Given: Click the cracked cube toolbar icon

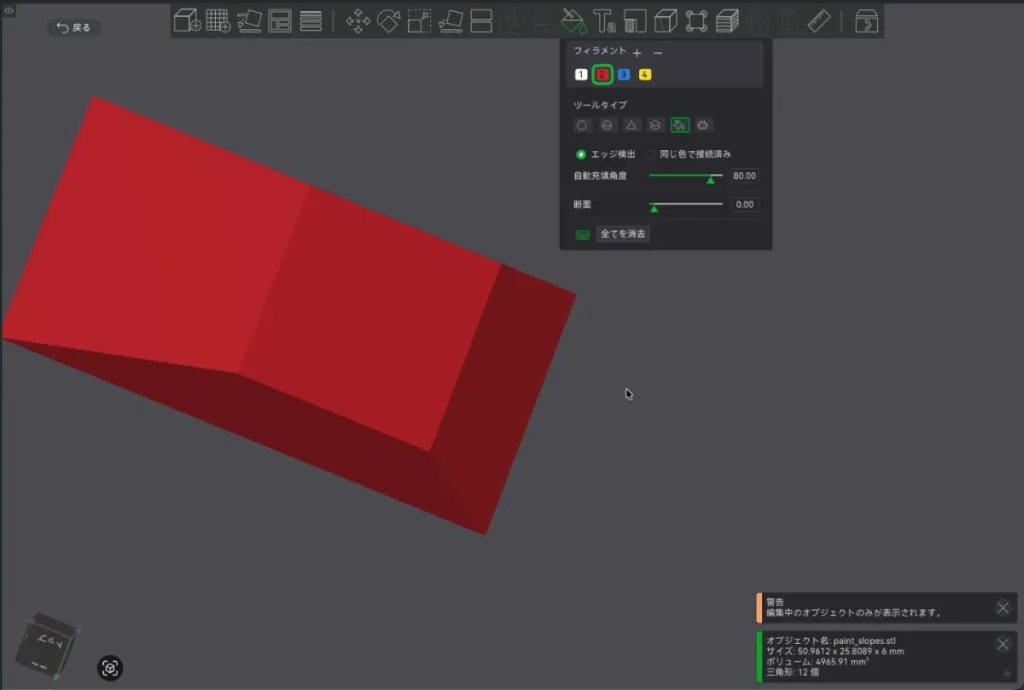Looking at the screenshot, I should (665, 21).
